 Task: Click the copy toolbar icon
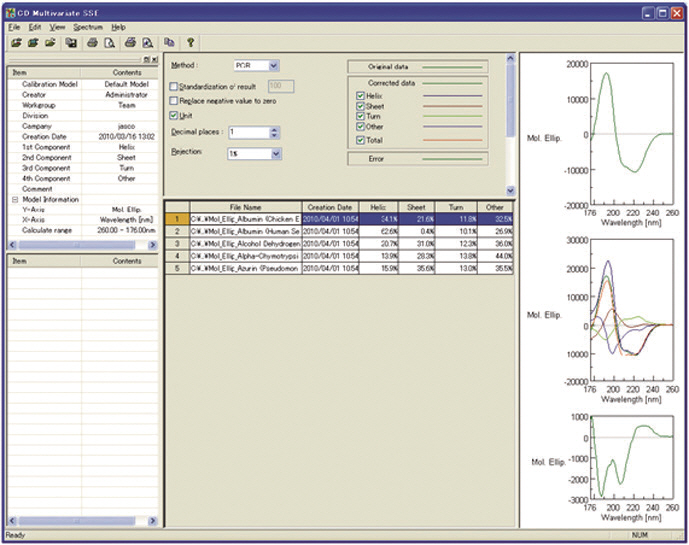pyautogui.click(x=169, y=43)
